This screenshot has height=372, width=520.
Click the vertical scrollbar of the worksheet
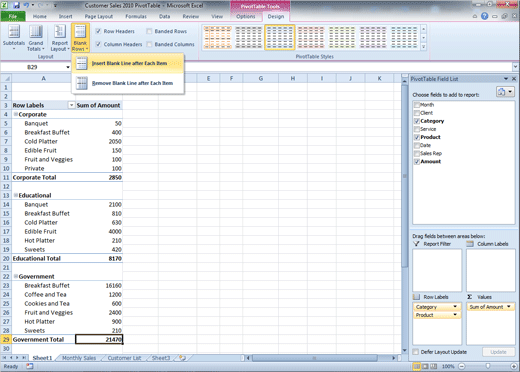pos(404,176)
